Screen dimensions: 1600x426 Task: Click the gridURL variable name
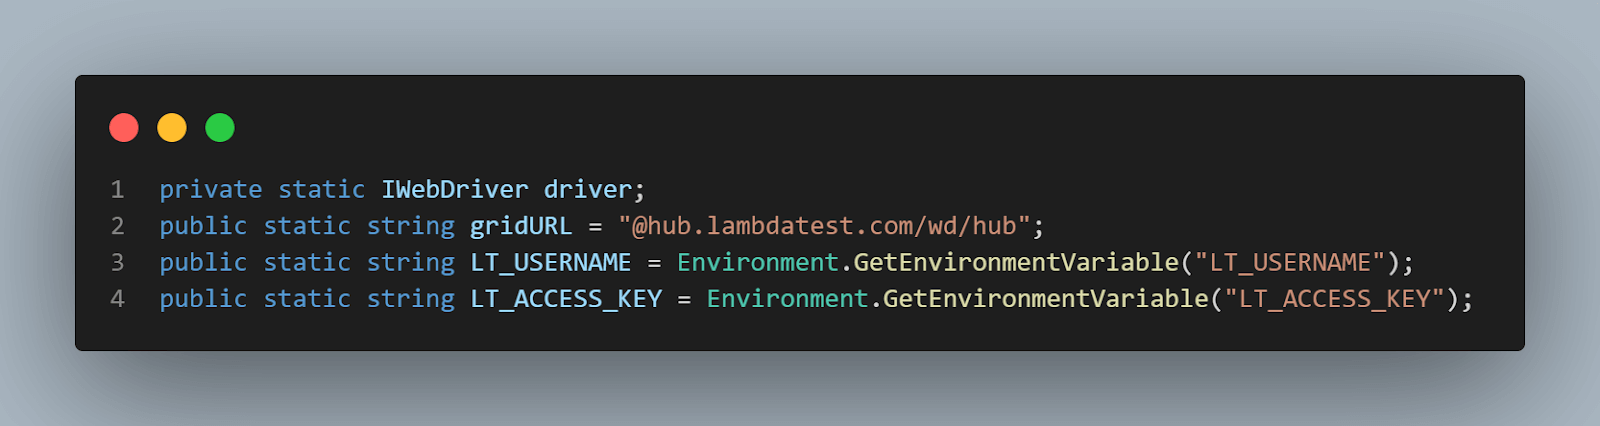tap(521, 226)
